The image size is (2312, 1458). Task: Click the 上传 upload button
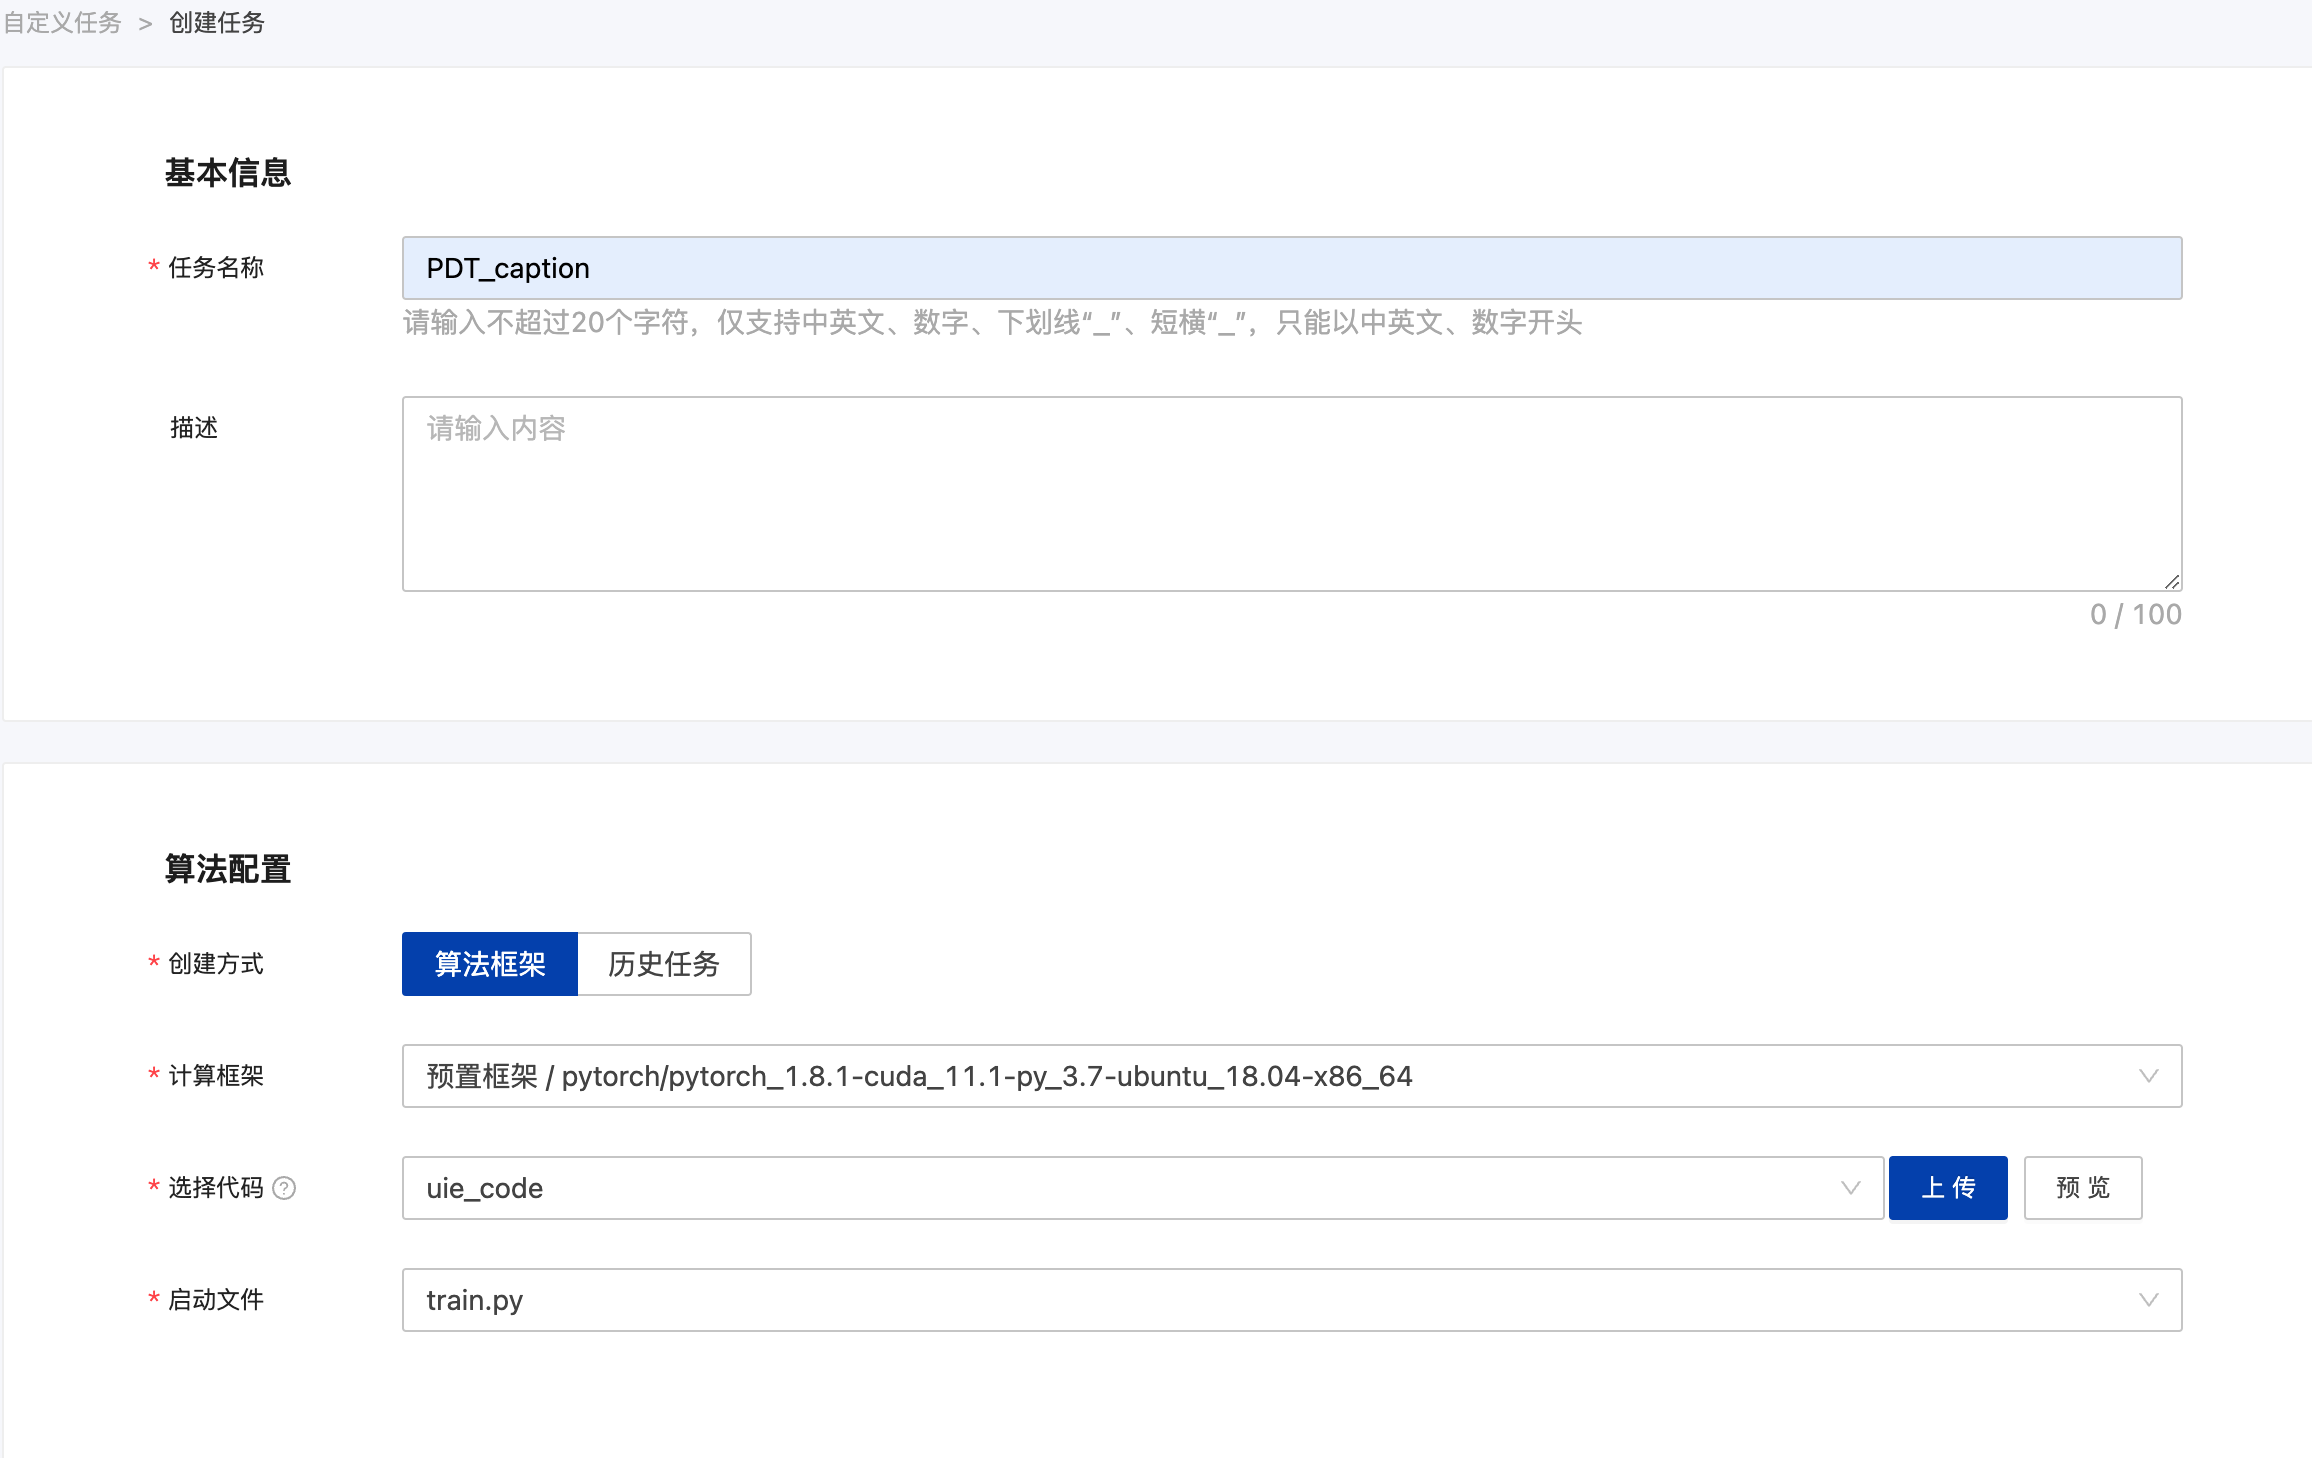1948,1188
